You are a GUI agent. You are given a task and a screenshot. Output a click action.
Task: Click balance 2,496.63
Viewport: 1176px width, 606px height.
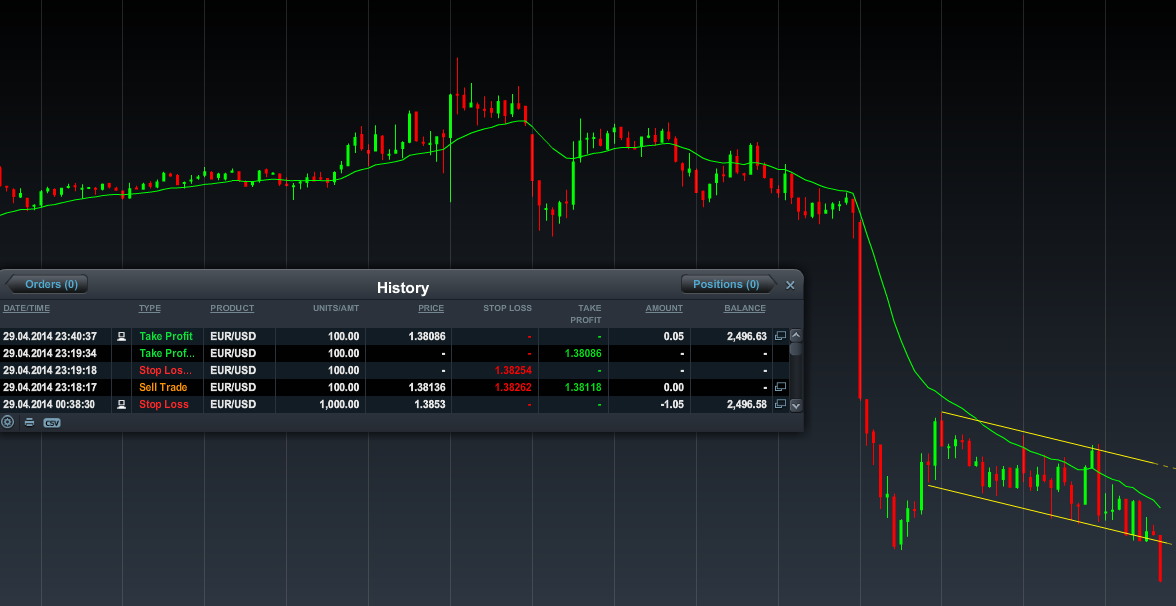[x=746, y=336]
